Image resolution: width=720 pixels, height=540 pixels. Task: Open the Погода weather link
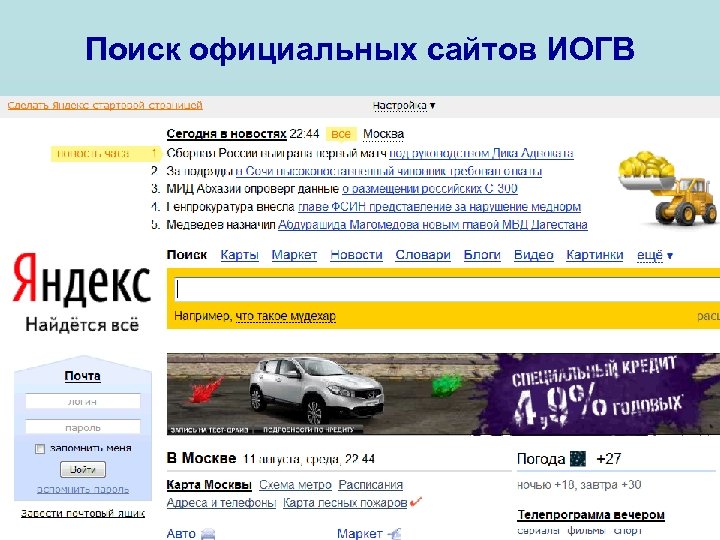click(541, 459)
